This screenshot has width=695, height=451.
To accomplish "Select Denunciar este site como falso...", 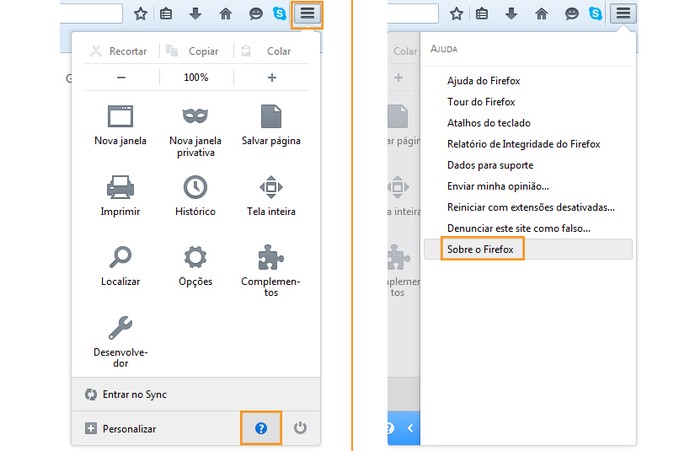I will pyautogui.click(x=519, y=229).
